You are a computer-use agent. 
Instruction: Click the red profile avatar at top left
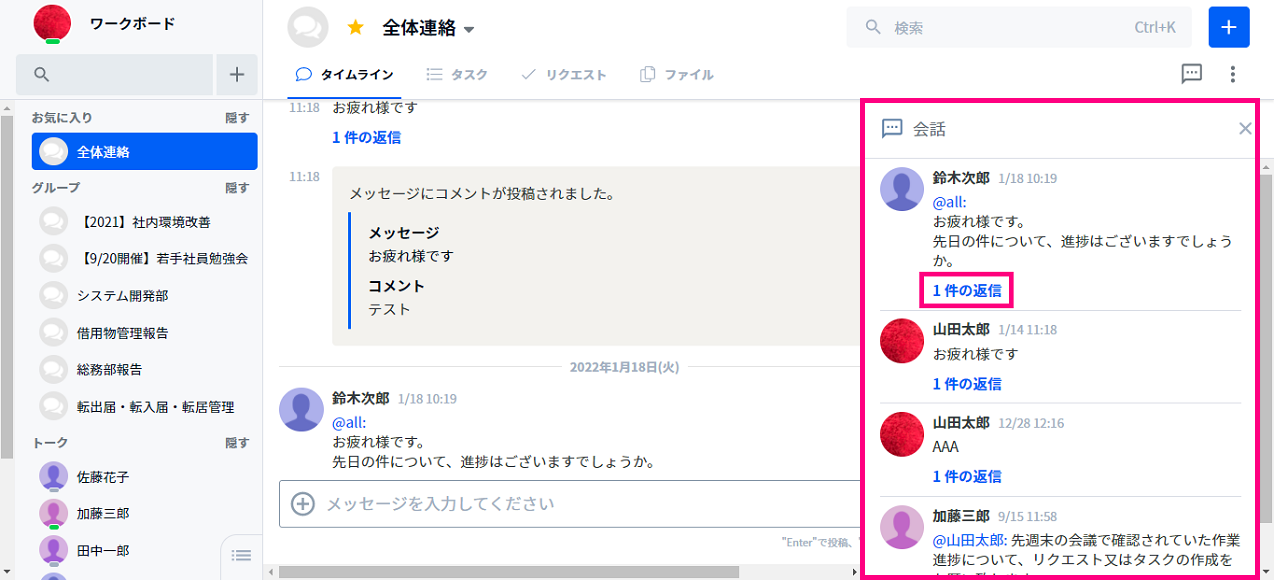coord(52,23)
